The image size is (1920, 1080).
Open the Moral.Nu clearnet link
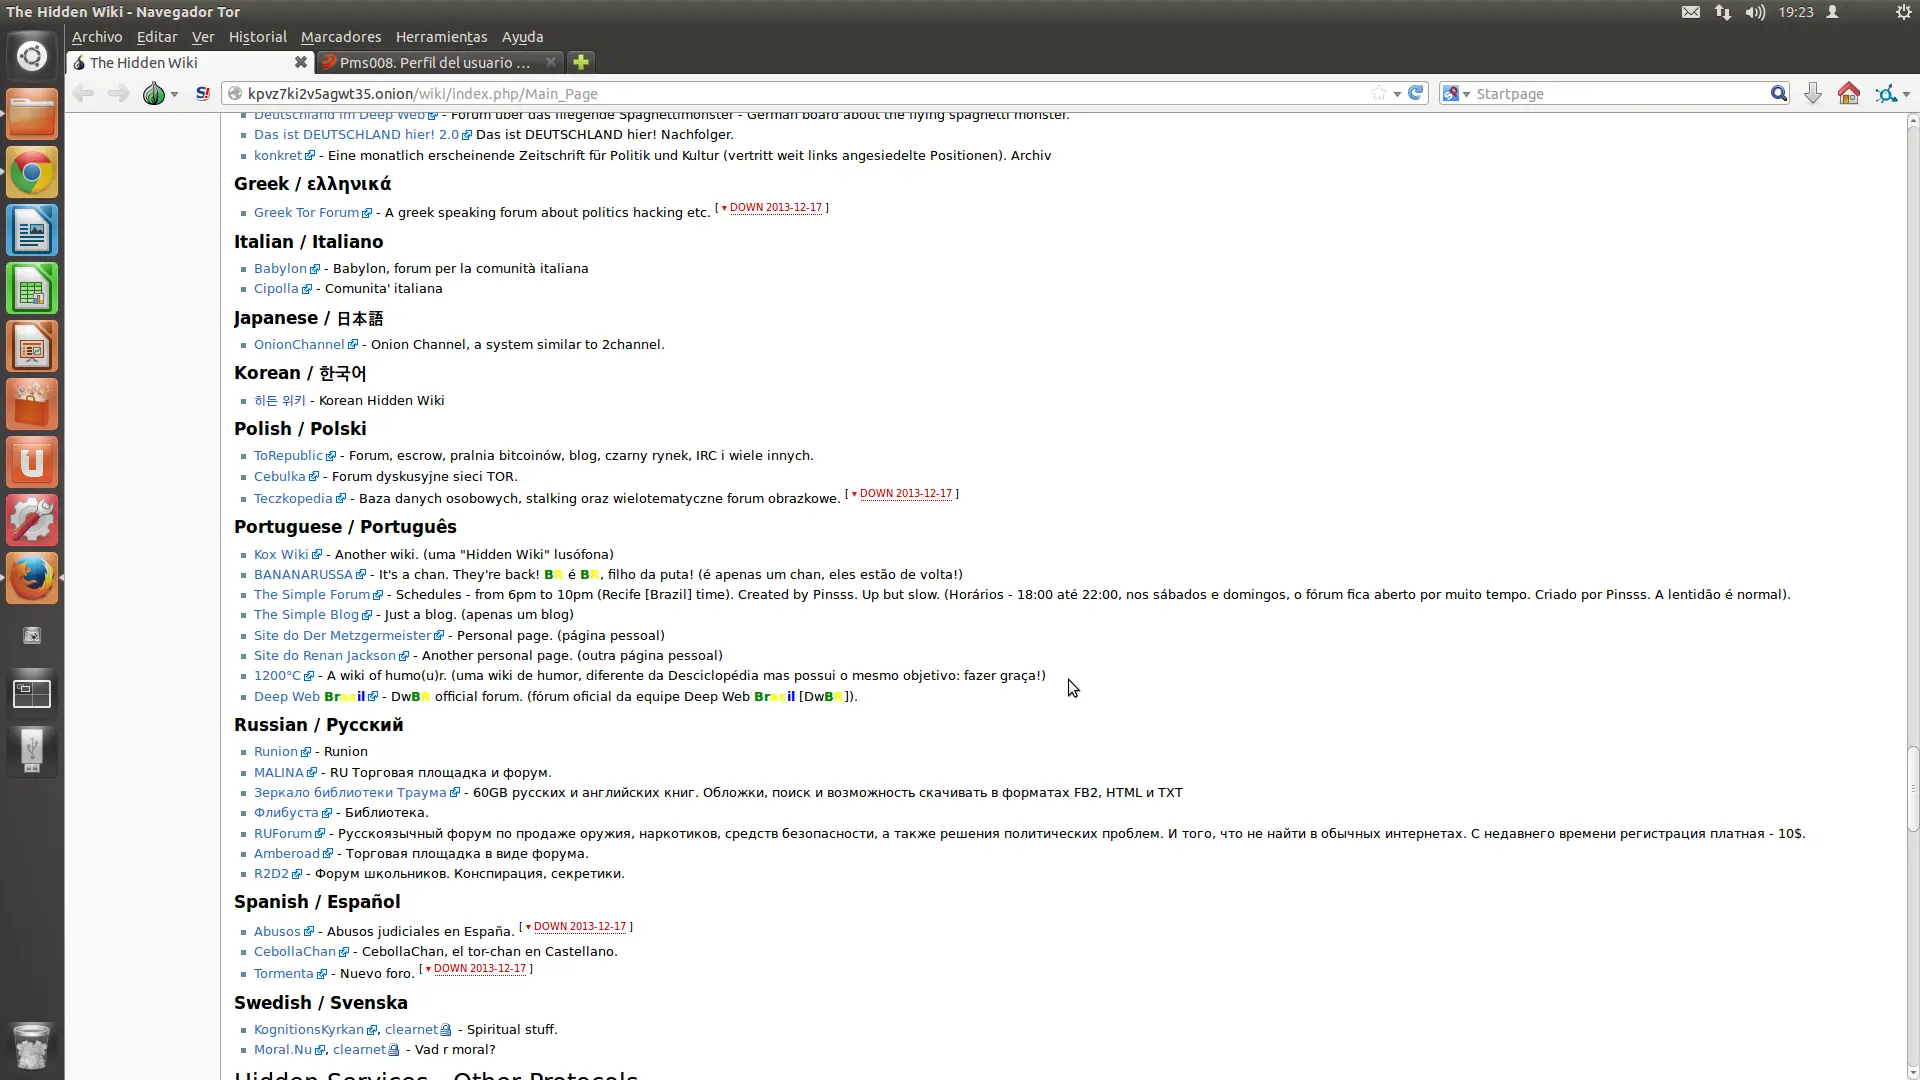point(359,1050)
